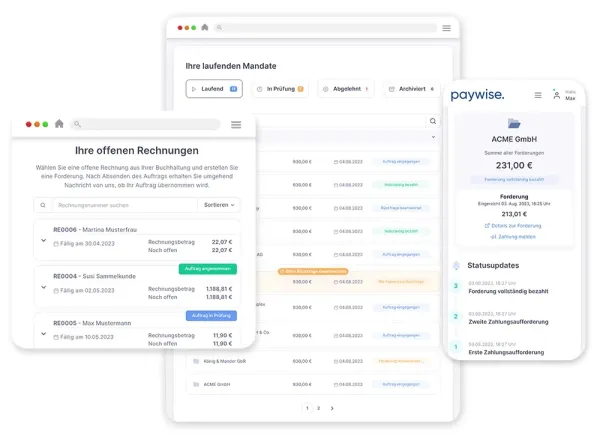The width and height of the screenshot is (600, 440).
Task: Go to page 2 of Mandate list
Action: coord(318,408)
